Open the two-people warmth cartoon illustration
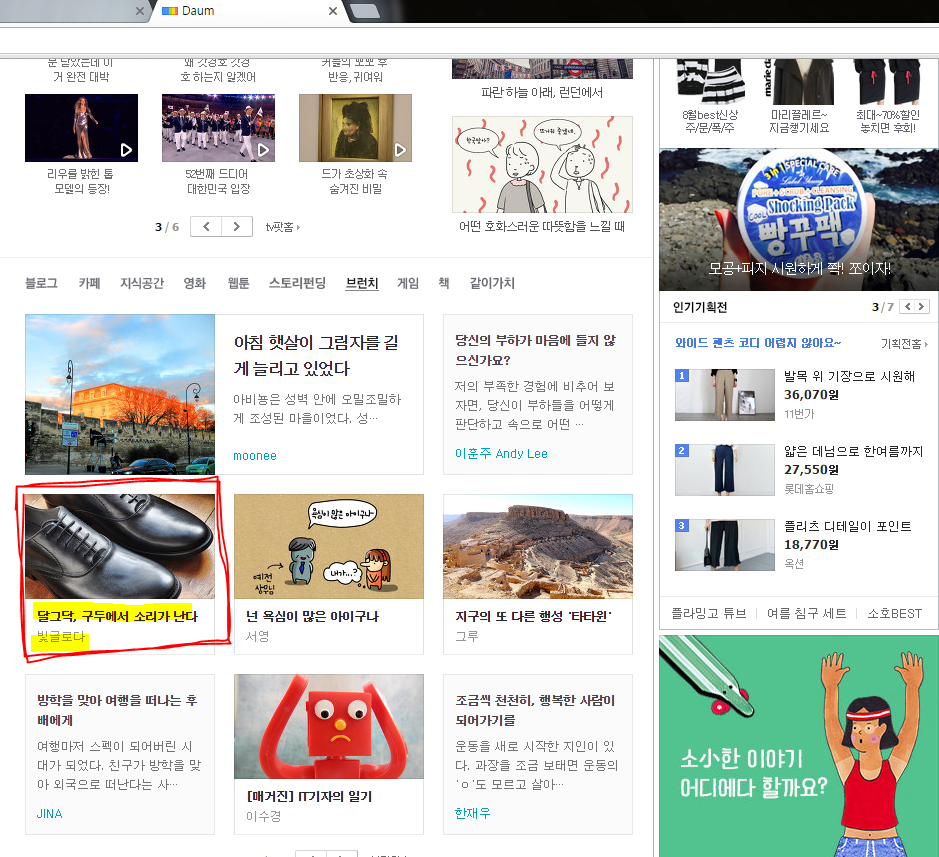 [x=542, y=164]
